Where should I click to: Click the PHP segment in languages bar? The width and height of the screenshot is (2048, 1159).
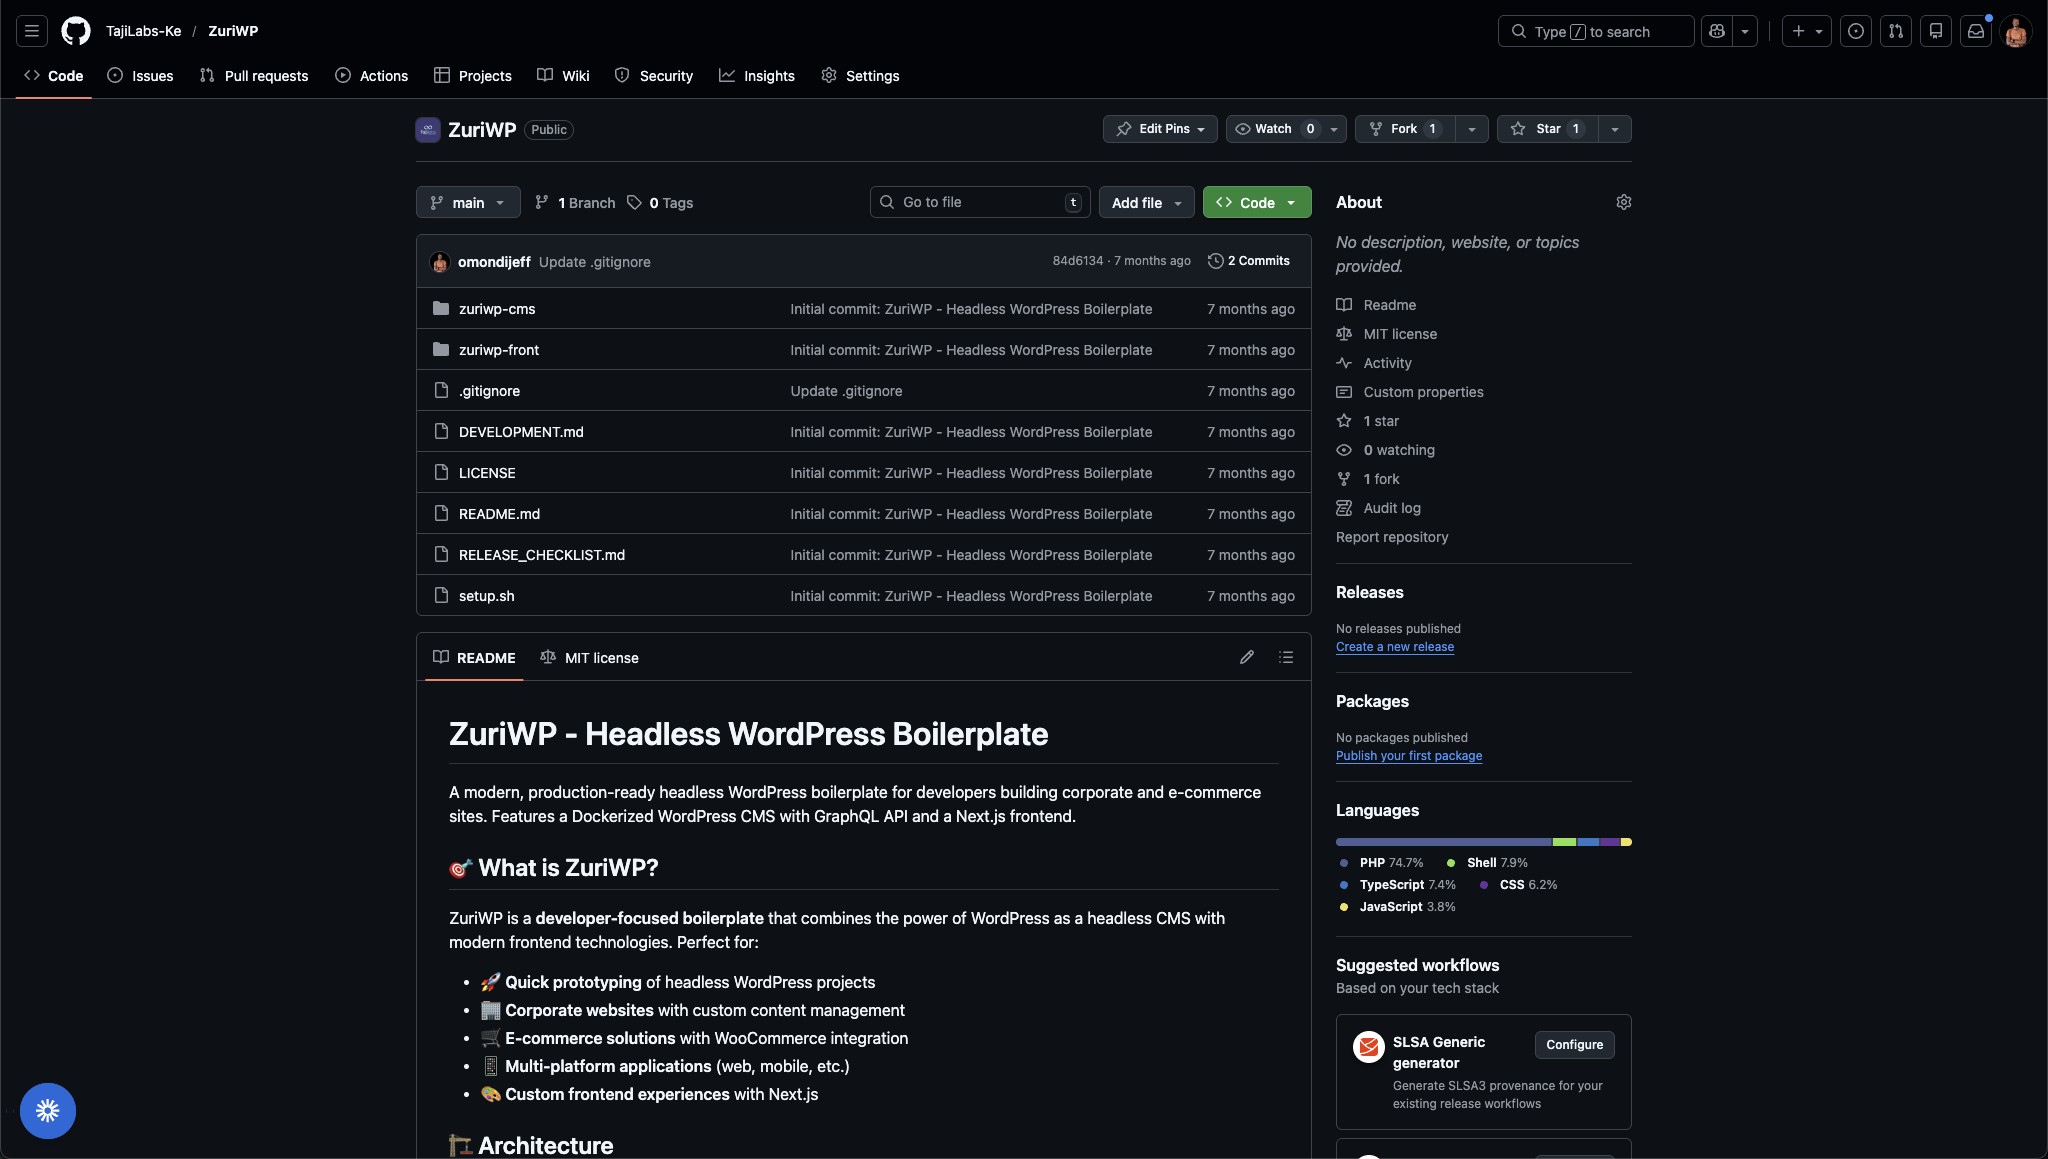(1443, 842)
